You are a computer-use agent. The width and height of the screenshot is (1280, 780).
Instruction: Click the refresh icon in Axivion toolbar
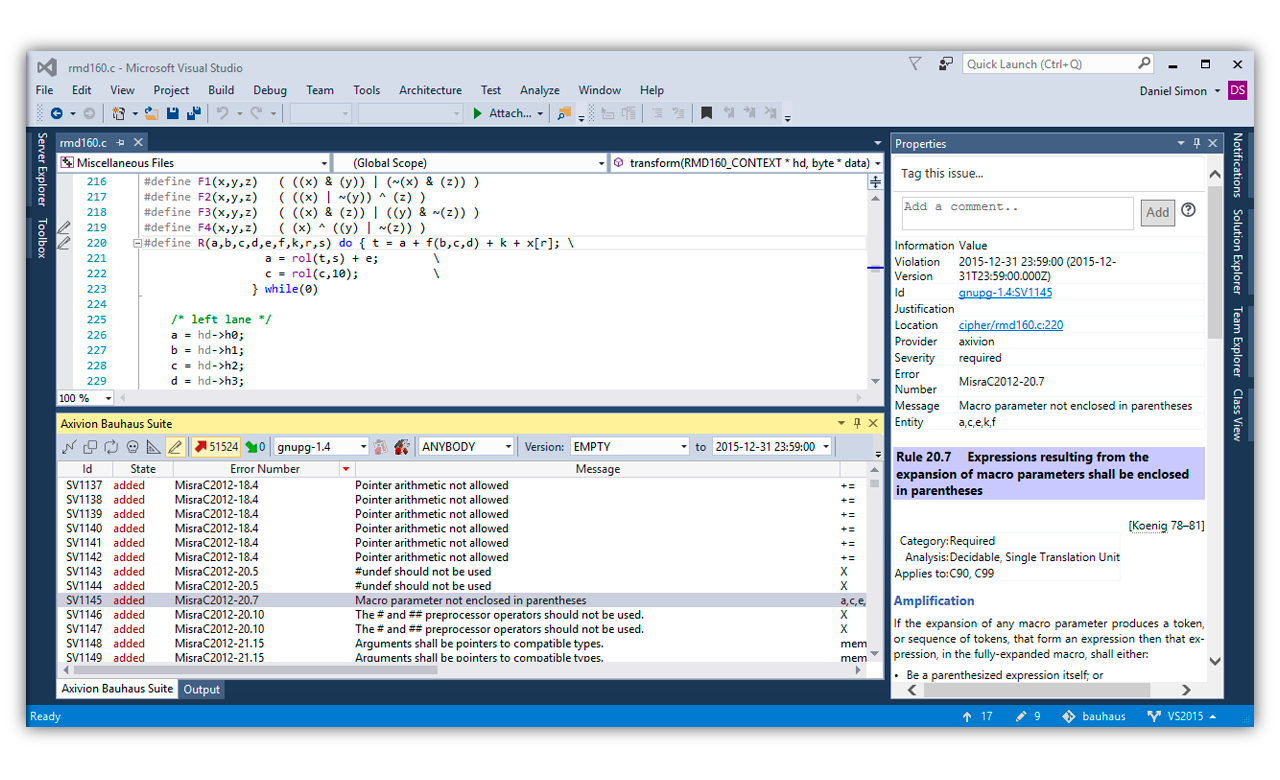pos(111,447)
